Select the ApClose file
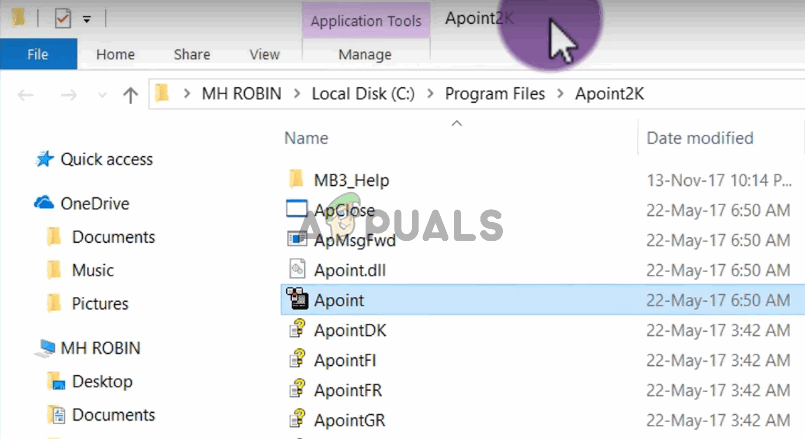The image size is (805, 439). point(344,211)
